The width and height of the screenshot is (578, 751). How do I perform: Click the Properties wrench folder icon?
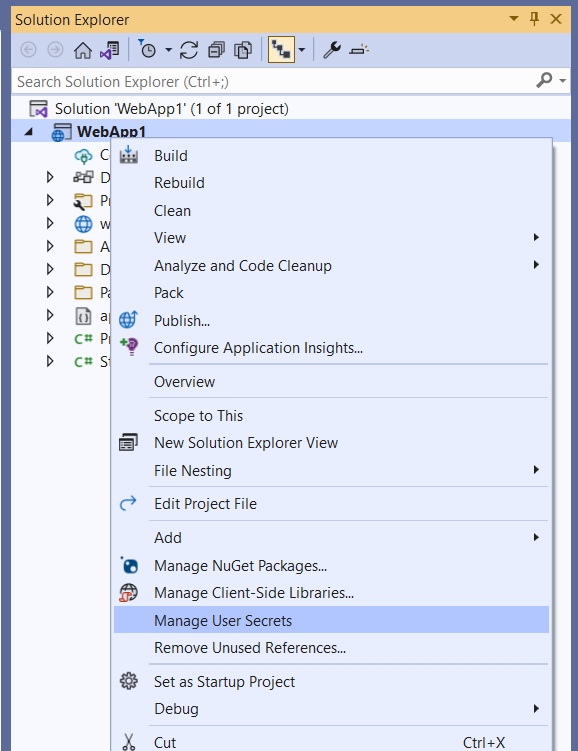click(83, 201)
